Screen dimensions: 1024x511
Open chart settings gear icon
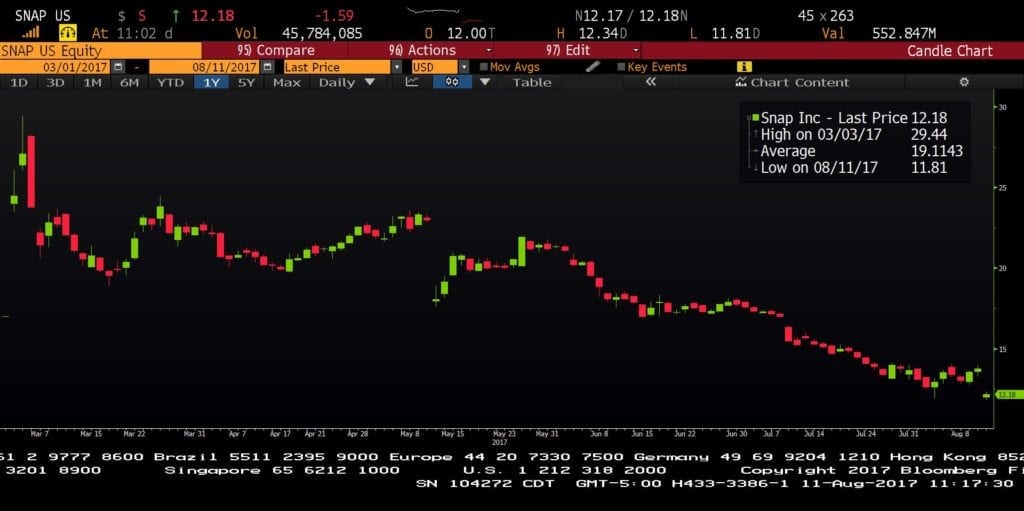[x=964, y=82]
